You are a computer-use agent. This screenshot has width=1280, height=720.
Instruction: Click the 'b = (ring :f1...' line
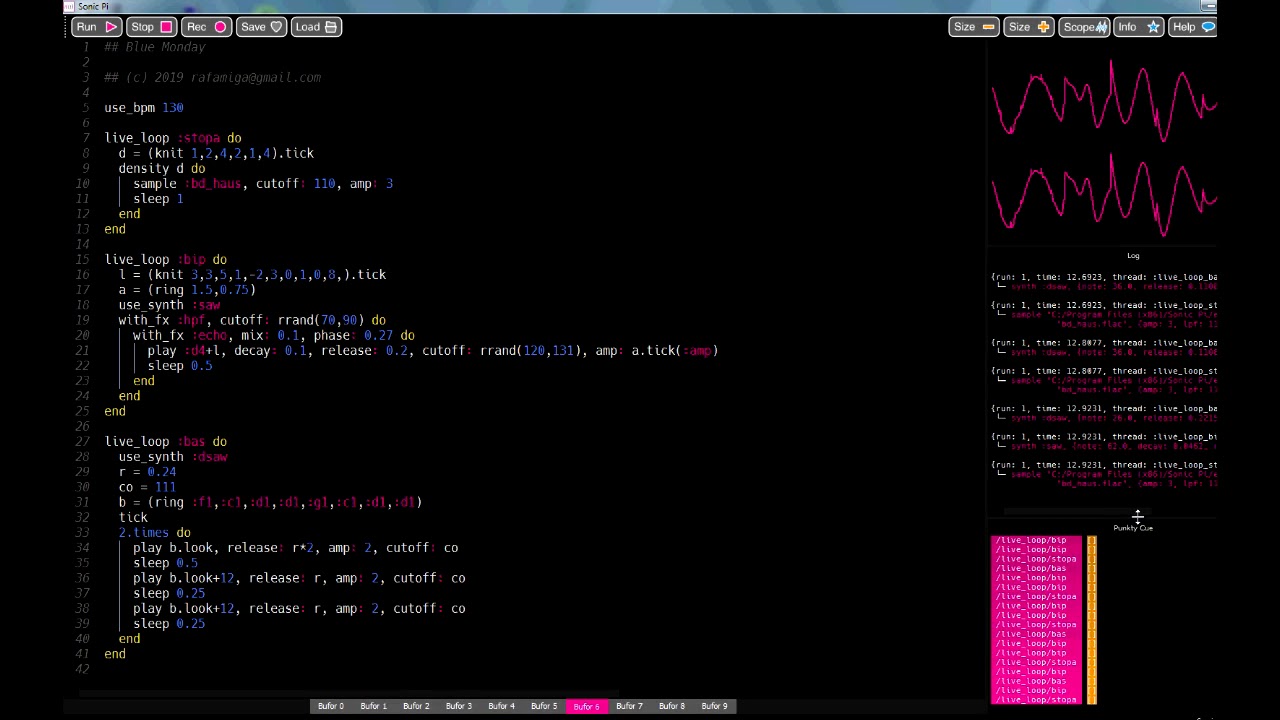pyautogui.click(x=270, y=502)
